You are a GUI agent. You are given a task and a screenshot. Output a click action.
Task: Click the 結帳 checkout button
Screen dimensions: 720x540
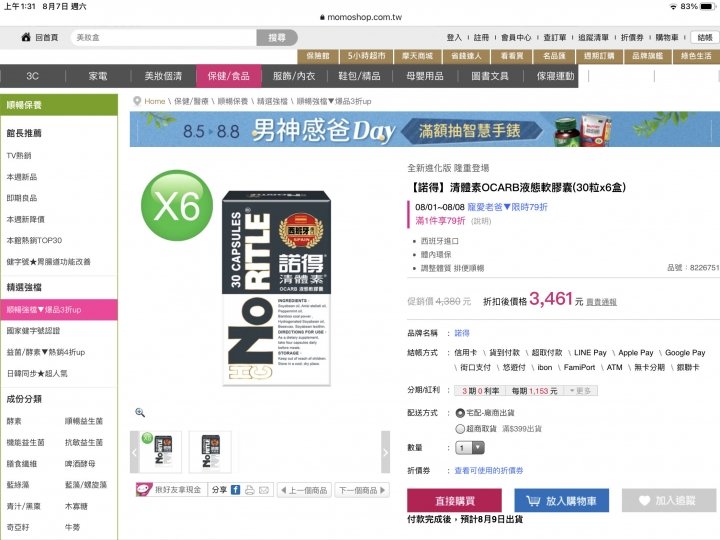(705, 38)
